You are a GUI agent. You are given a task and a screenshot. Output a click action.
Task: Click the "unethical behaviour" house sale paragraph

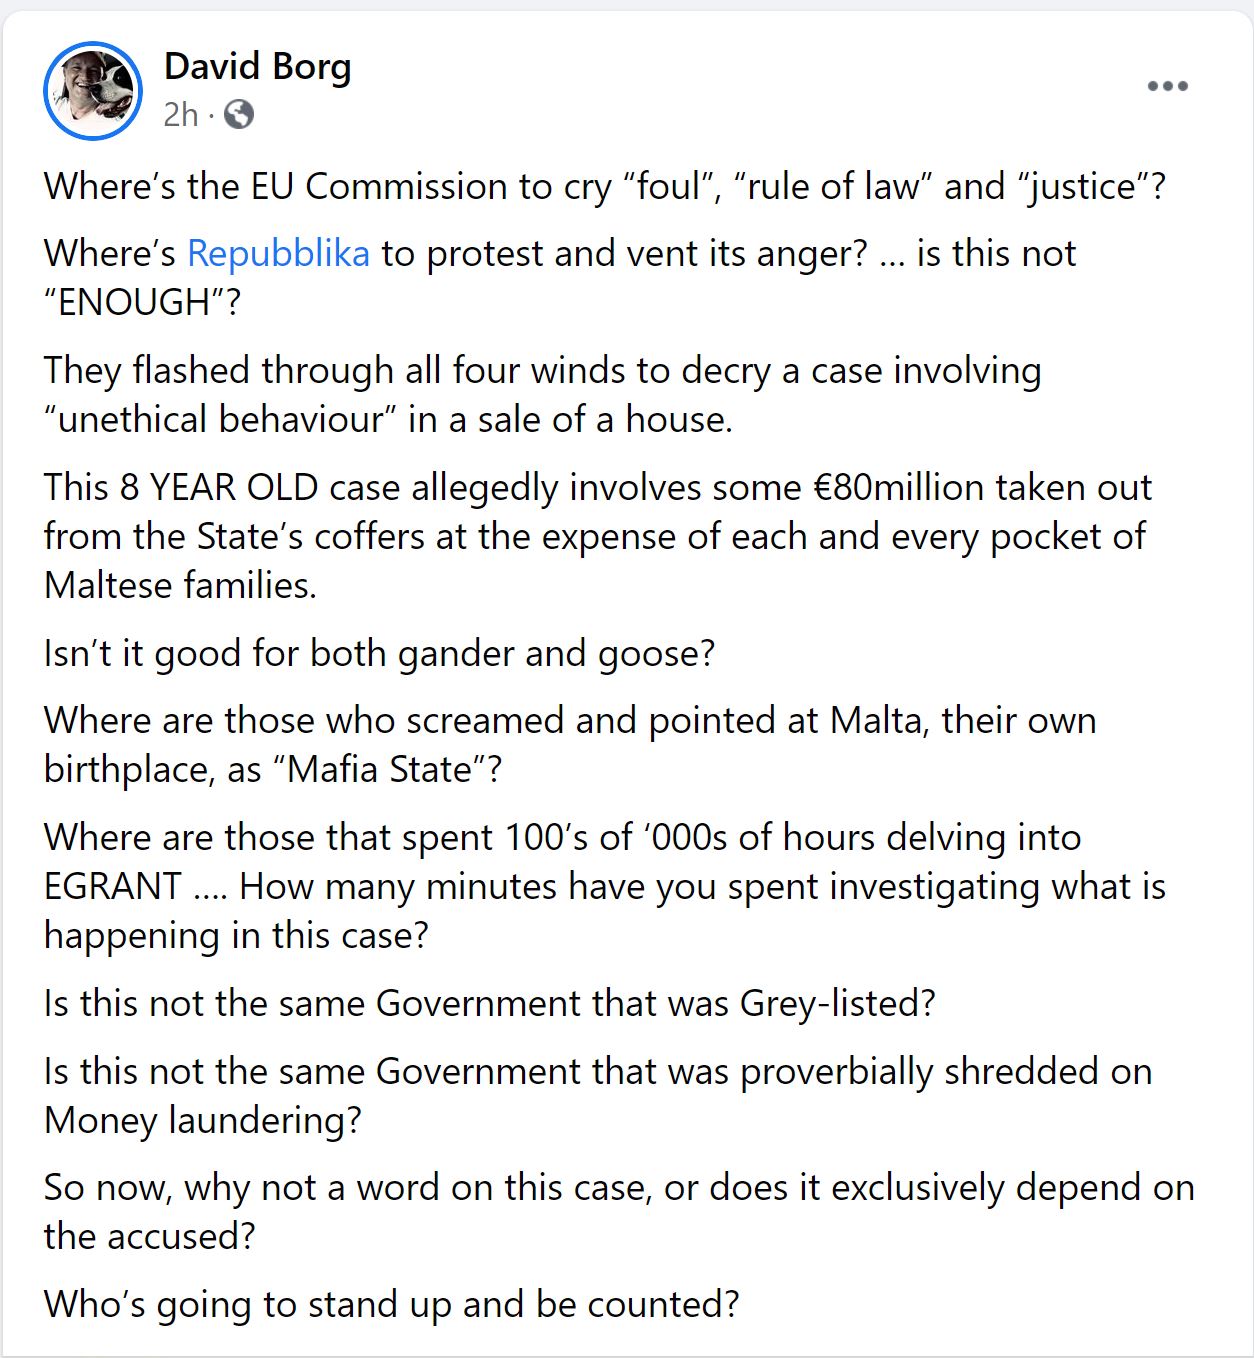(x=541, y=394)
